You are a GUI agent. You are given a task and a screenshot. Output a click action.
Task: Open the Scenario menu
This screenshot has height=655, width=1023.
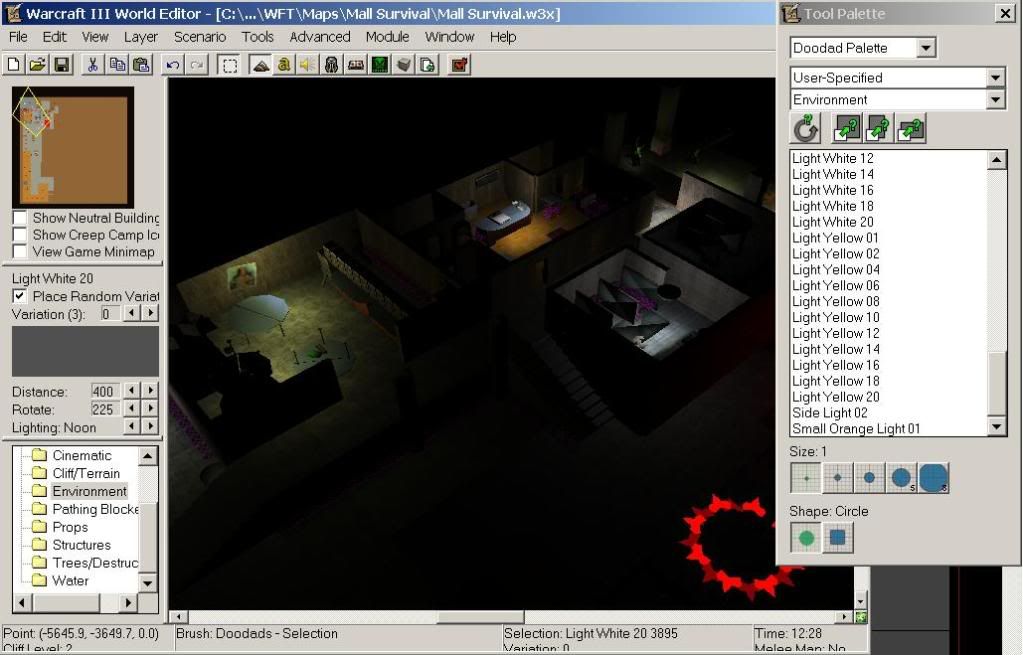(x=200, y=37)
